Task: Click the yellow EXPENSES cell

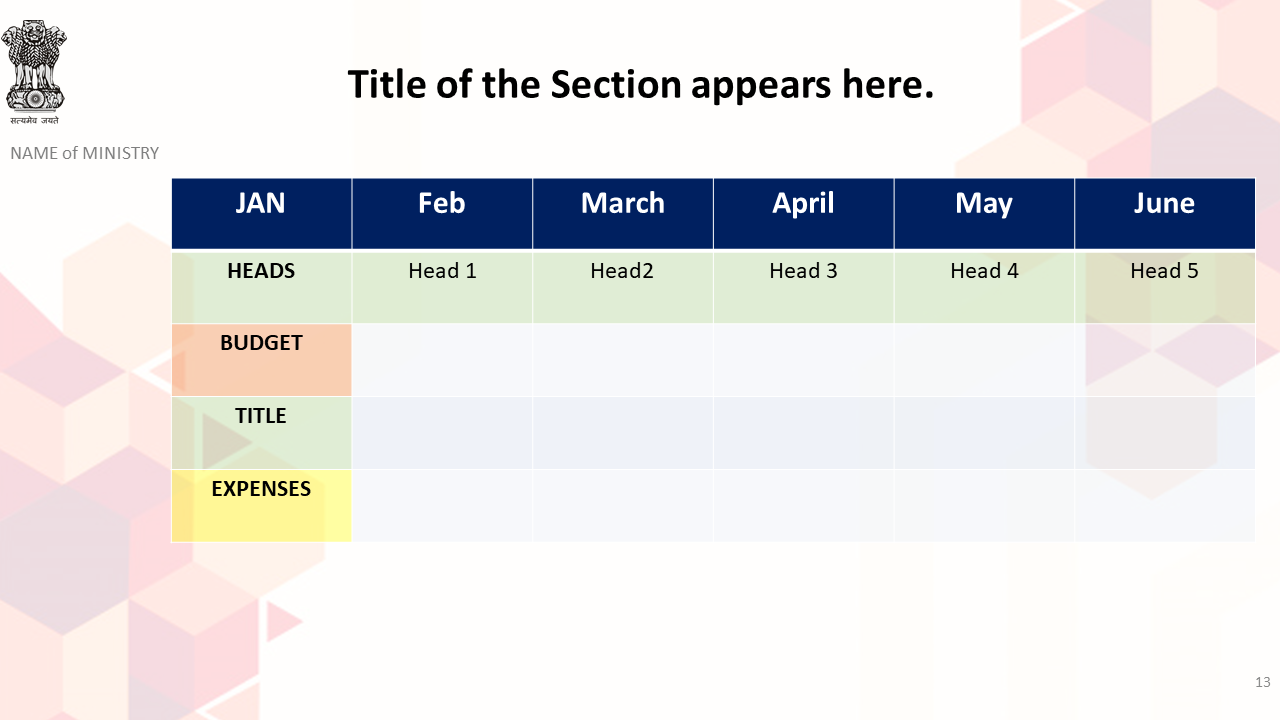Action: pos(261,506)
